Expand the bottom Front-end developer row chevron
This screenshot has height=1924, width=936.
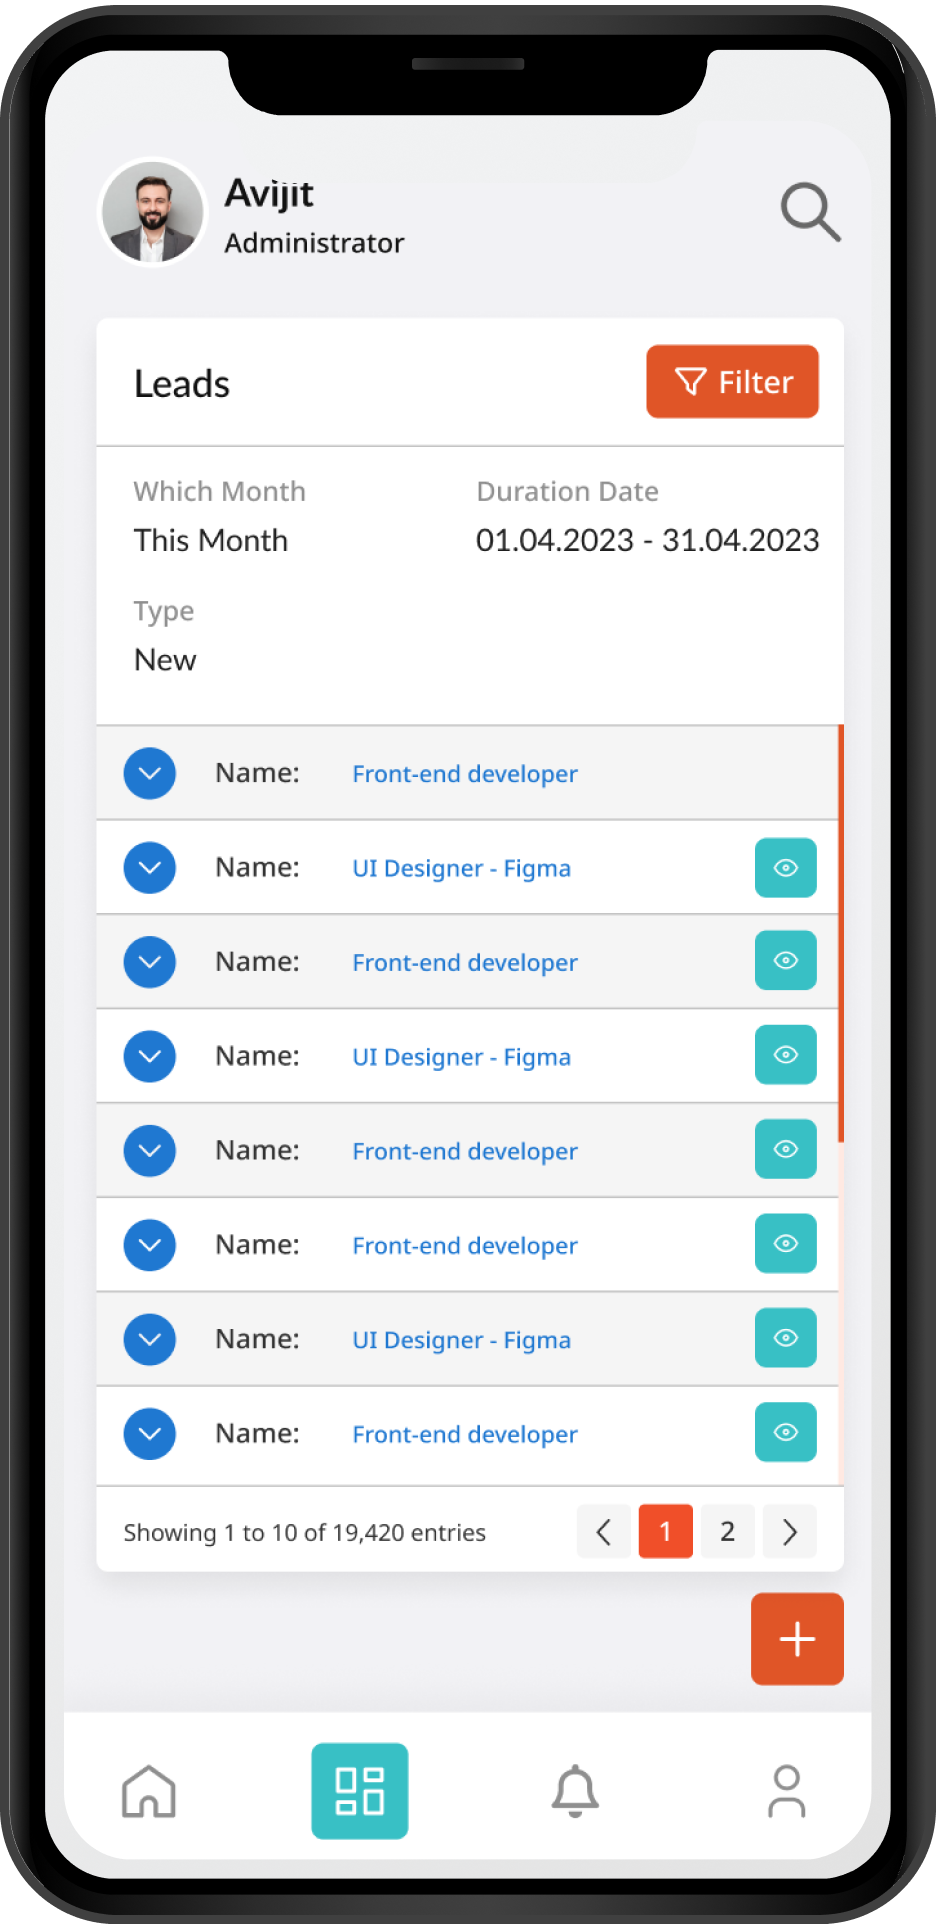150,1433
